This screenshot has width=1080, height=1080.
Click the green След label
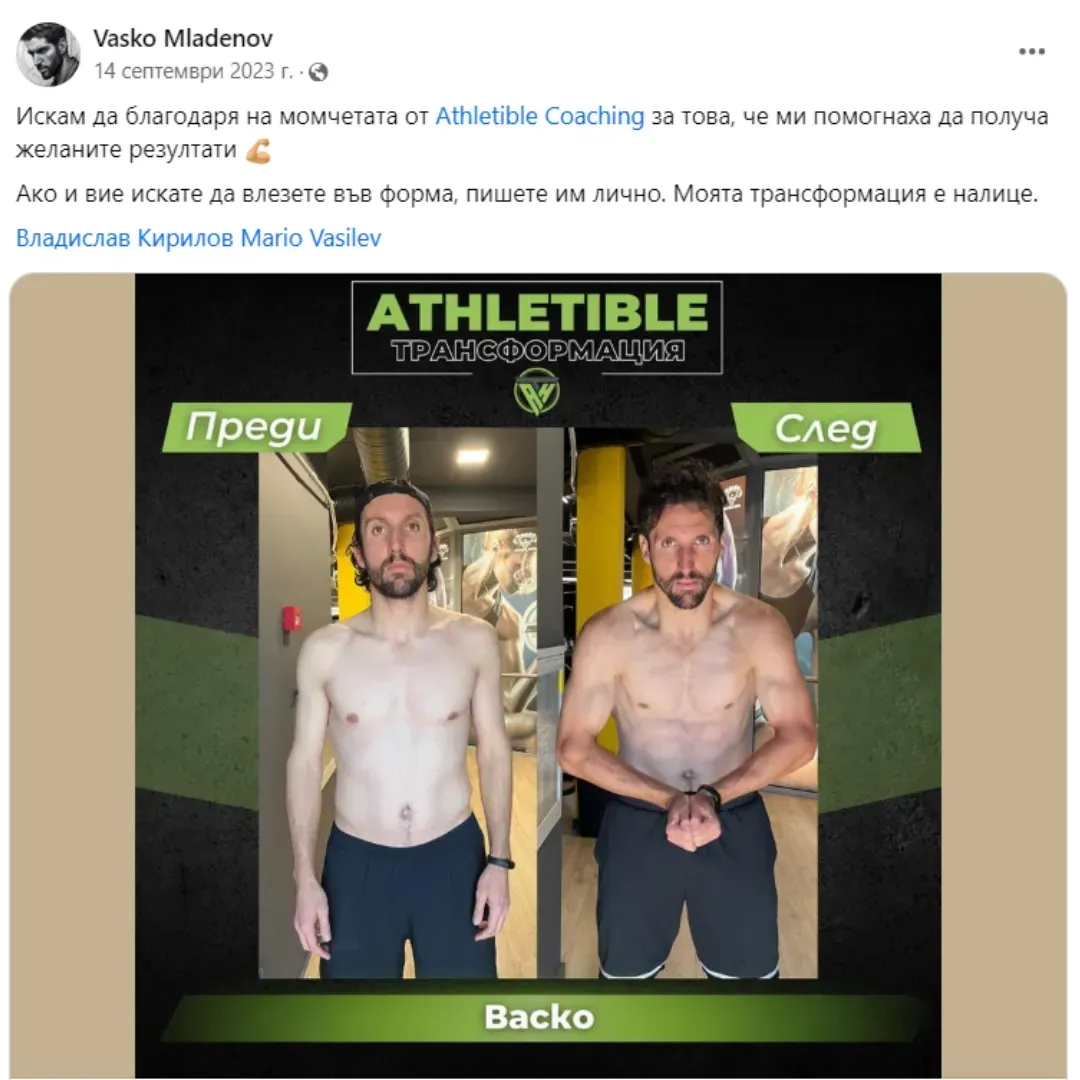coord(825,428)
